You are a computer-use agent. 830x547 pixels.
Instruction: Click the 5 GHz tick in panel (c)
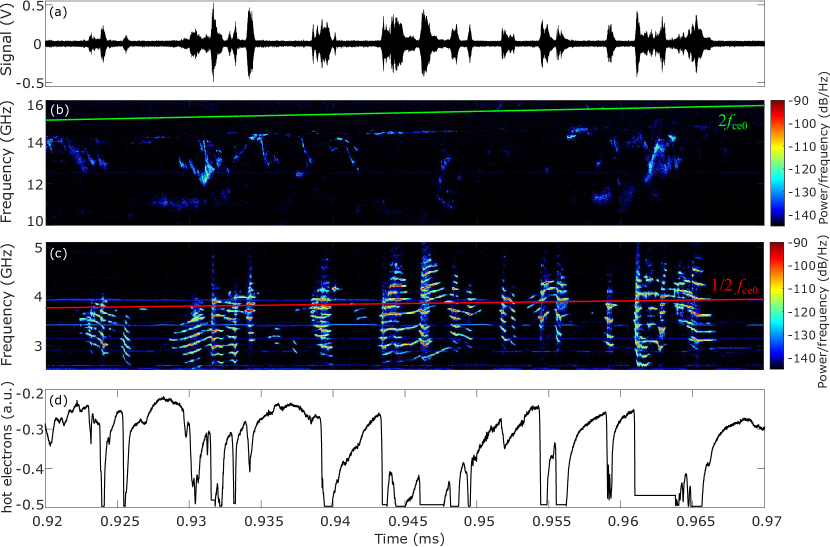[x=38, y=248]
